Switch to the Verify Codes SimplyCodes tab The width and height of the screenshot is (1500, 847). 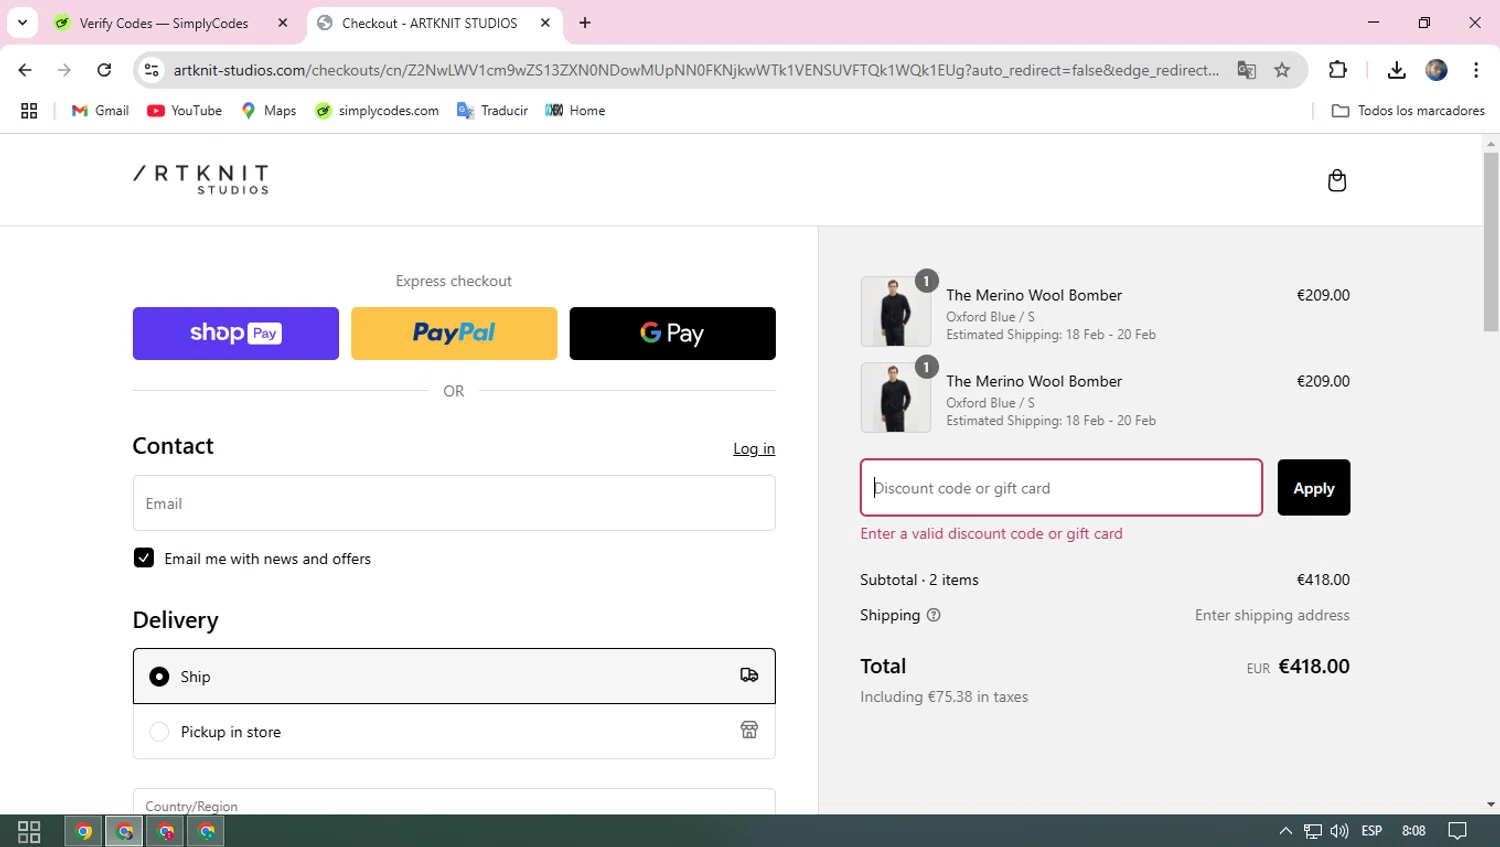(163, 23)
